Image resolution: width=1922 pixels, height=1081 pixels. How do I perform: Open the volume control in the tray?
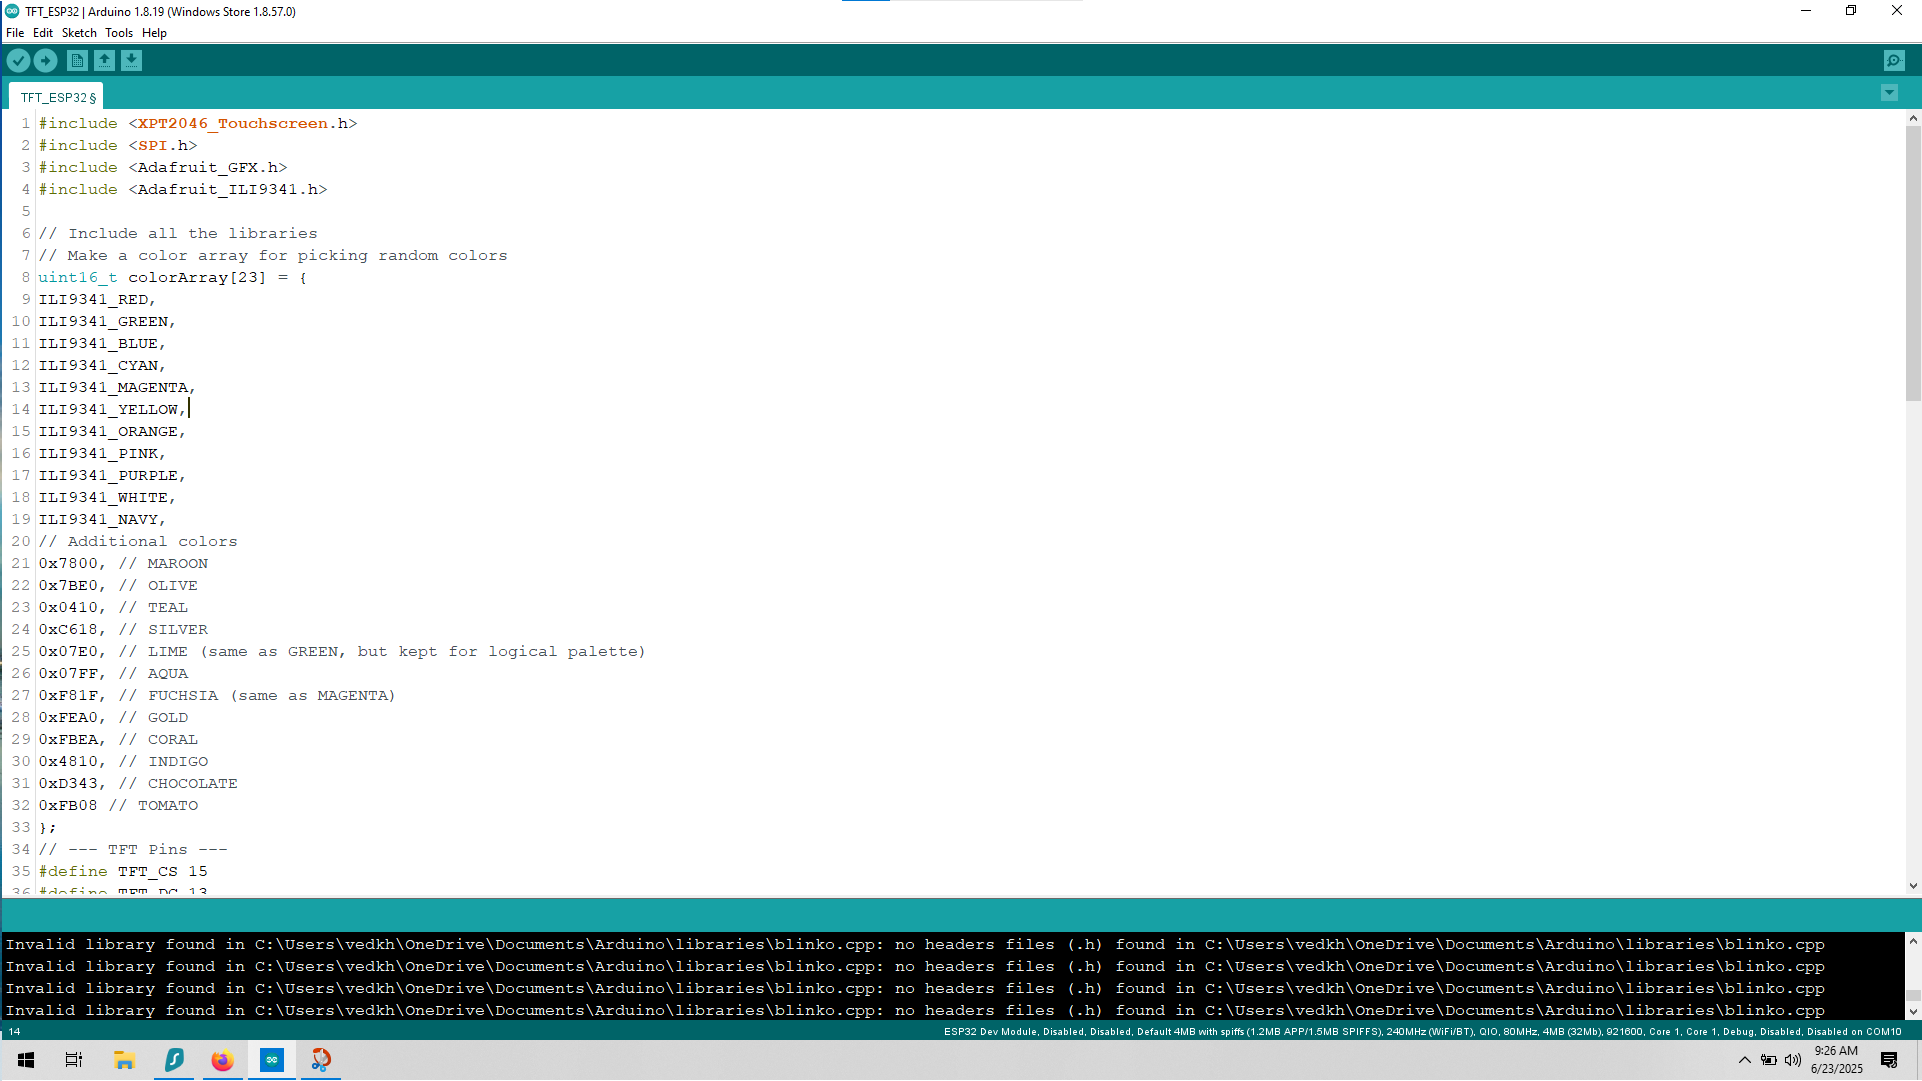tap(1793, 1060)
